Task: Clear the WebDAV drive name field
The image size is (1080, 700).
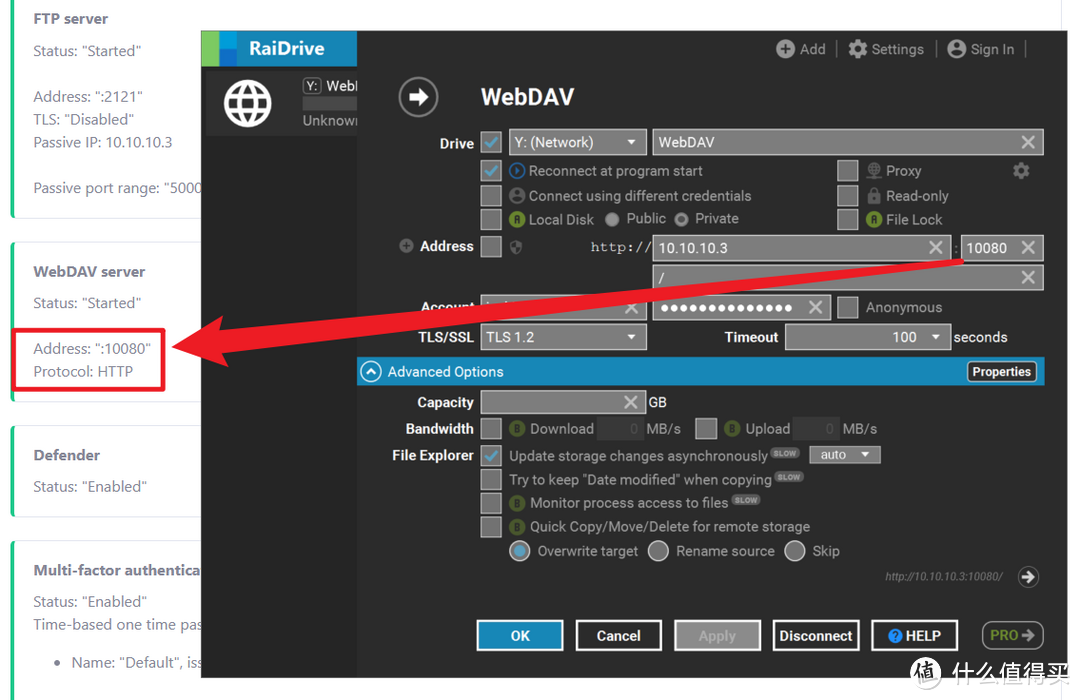Action: tap(1028, 142)
